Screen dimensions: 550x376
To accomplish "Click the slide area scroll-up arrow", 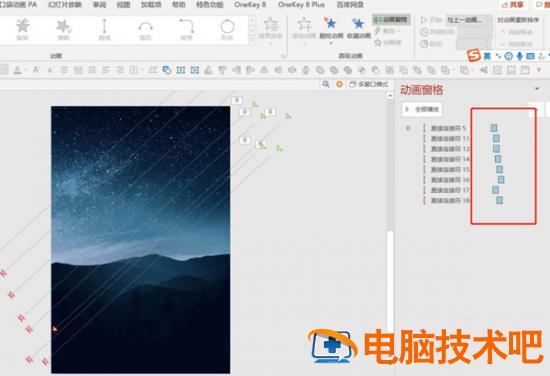I will tap(390, 95).
